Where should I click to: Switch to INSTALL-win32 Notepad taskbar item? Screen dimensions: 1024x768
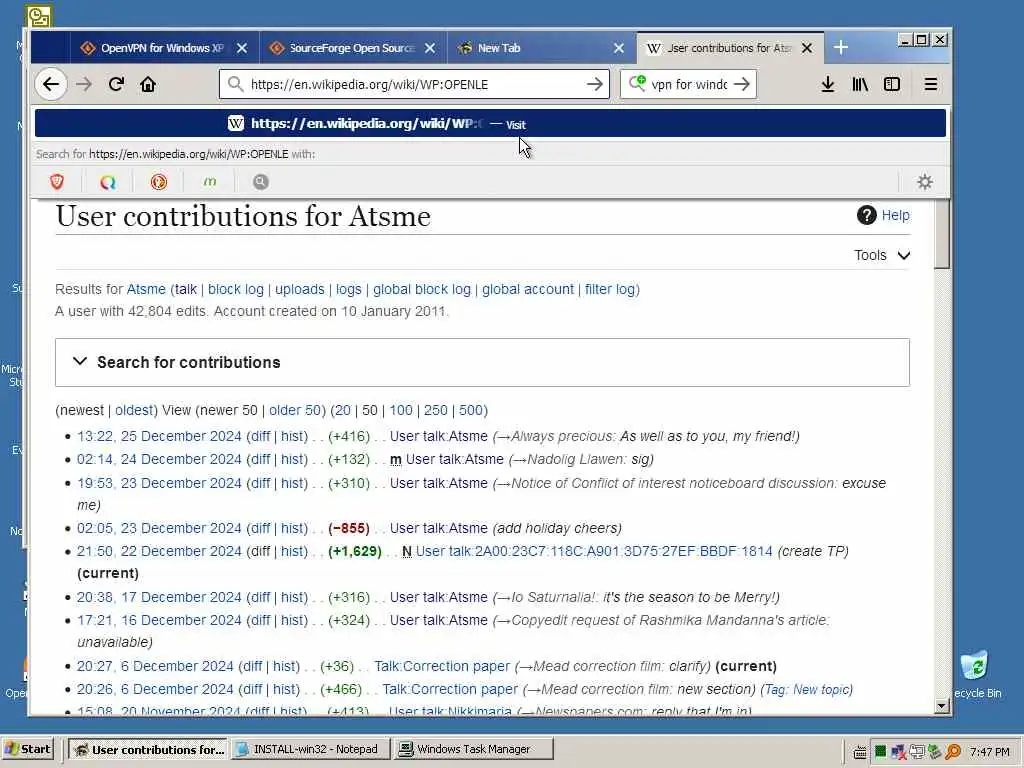point(310,749)
